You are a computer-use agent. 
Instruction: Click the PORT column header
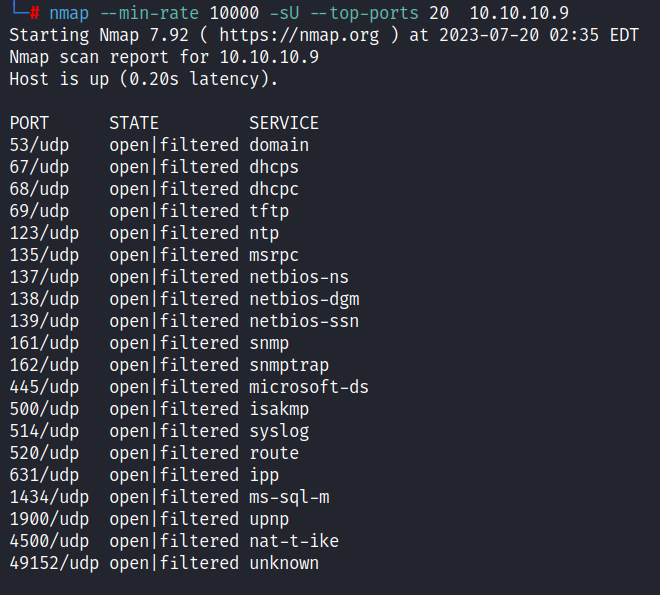pos(29,123)
